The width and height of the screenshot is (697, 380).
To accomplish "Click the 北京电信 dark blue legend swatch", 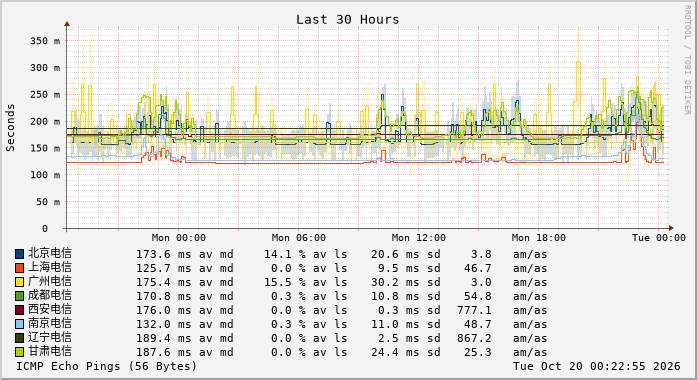I will pyautogui.click(x=20, y=254).
